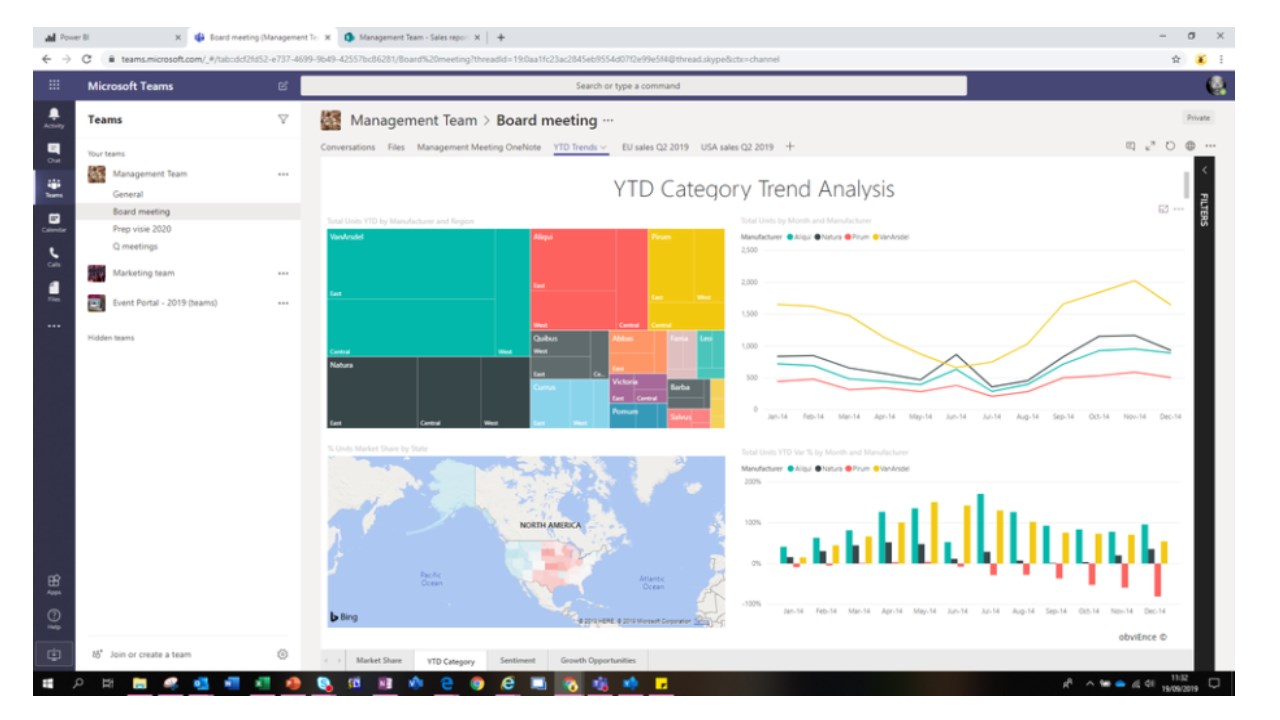
Task: Start a new chat with compose icon
Action: [283, 86]
